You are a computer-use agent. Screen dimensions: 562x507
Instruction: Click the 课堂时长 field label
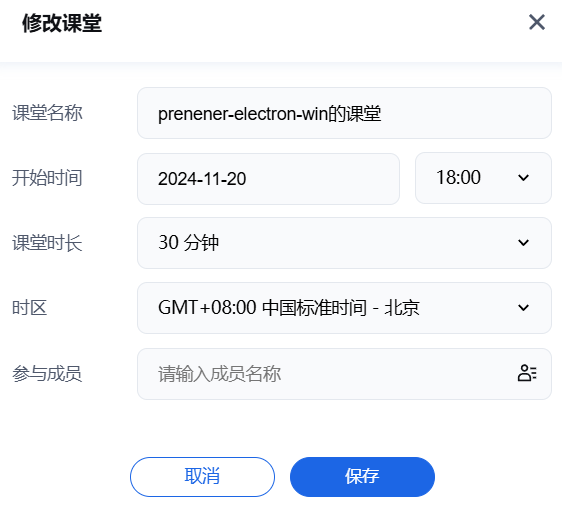[47, 243]
